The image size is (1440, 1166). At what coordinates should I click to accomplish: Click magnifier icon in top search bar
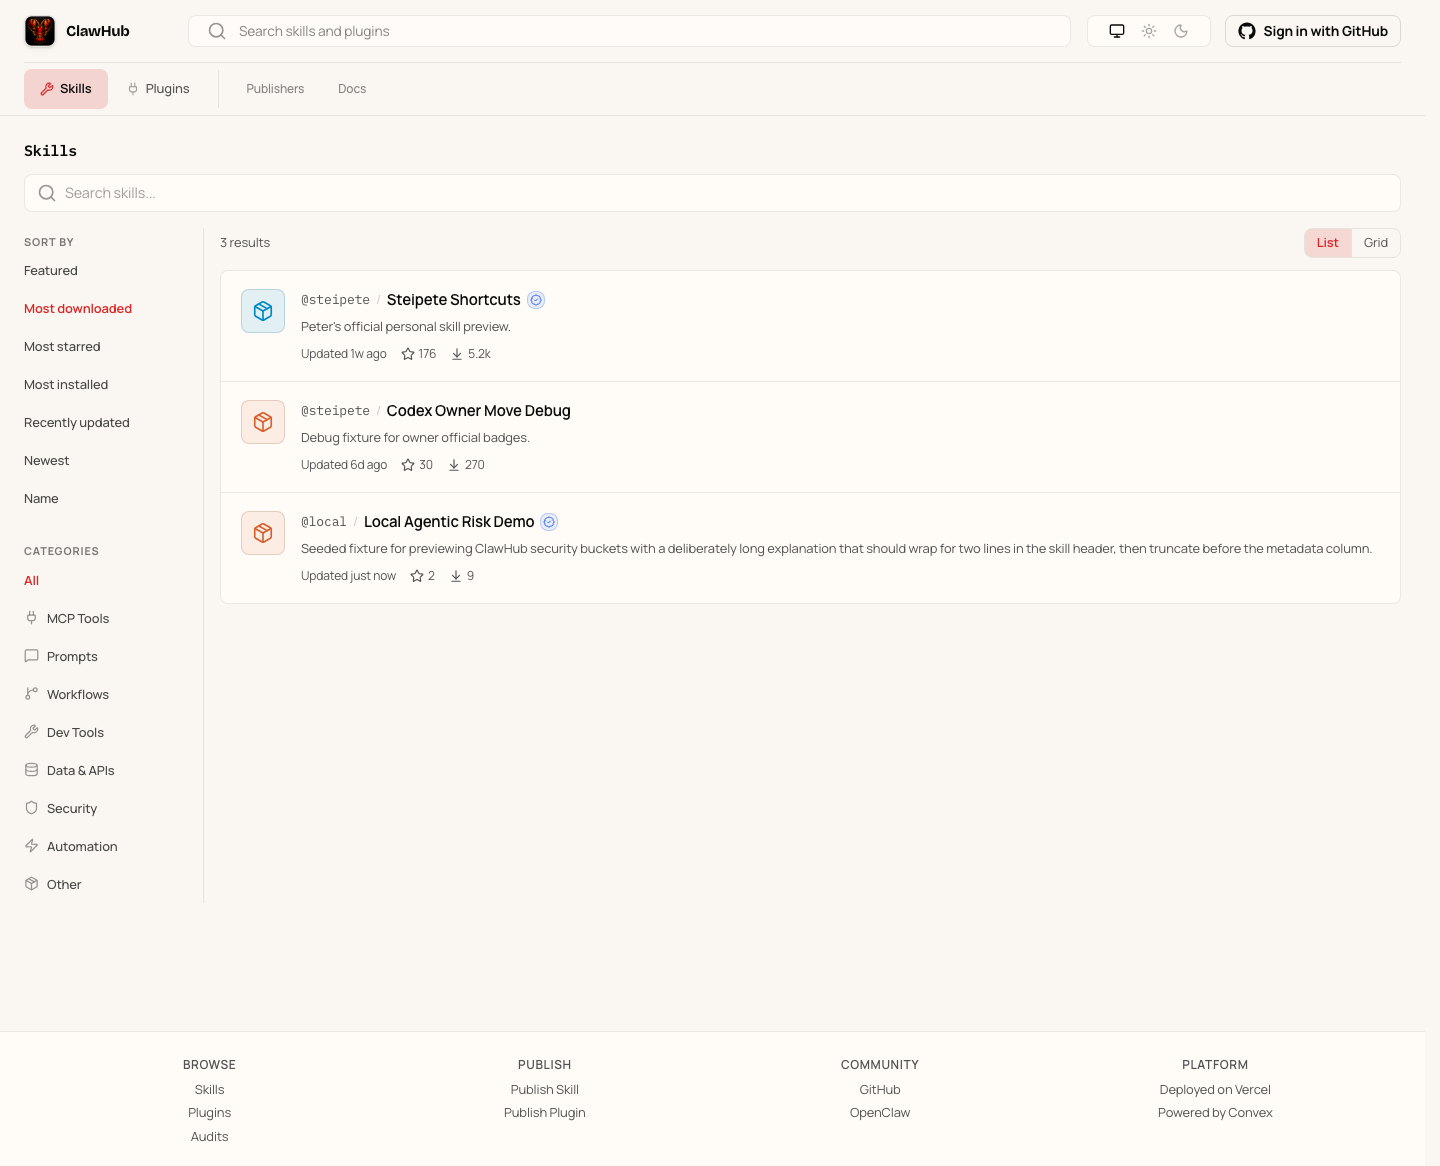coord(217,31)
